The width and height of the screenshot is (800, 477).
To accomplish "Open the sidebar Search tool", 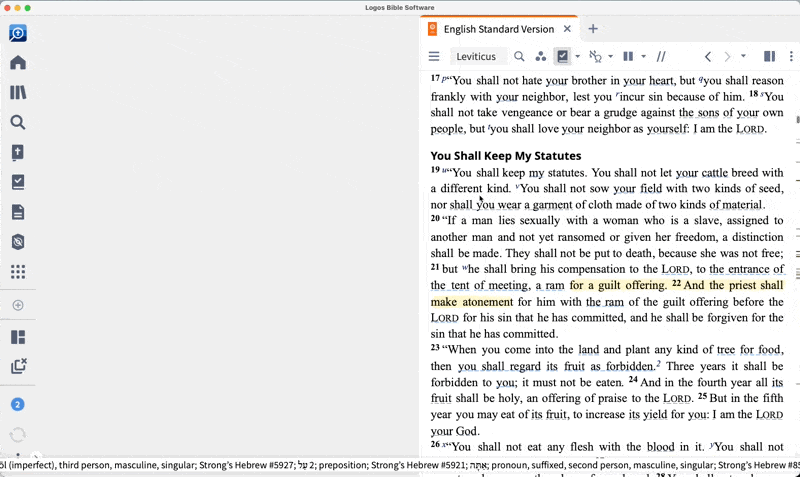I will [x=18, y=122].
